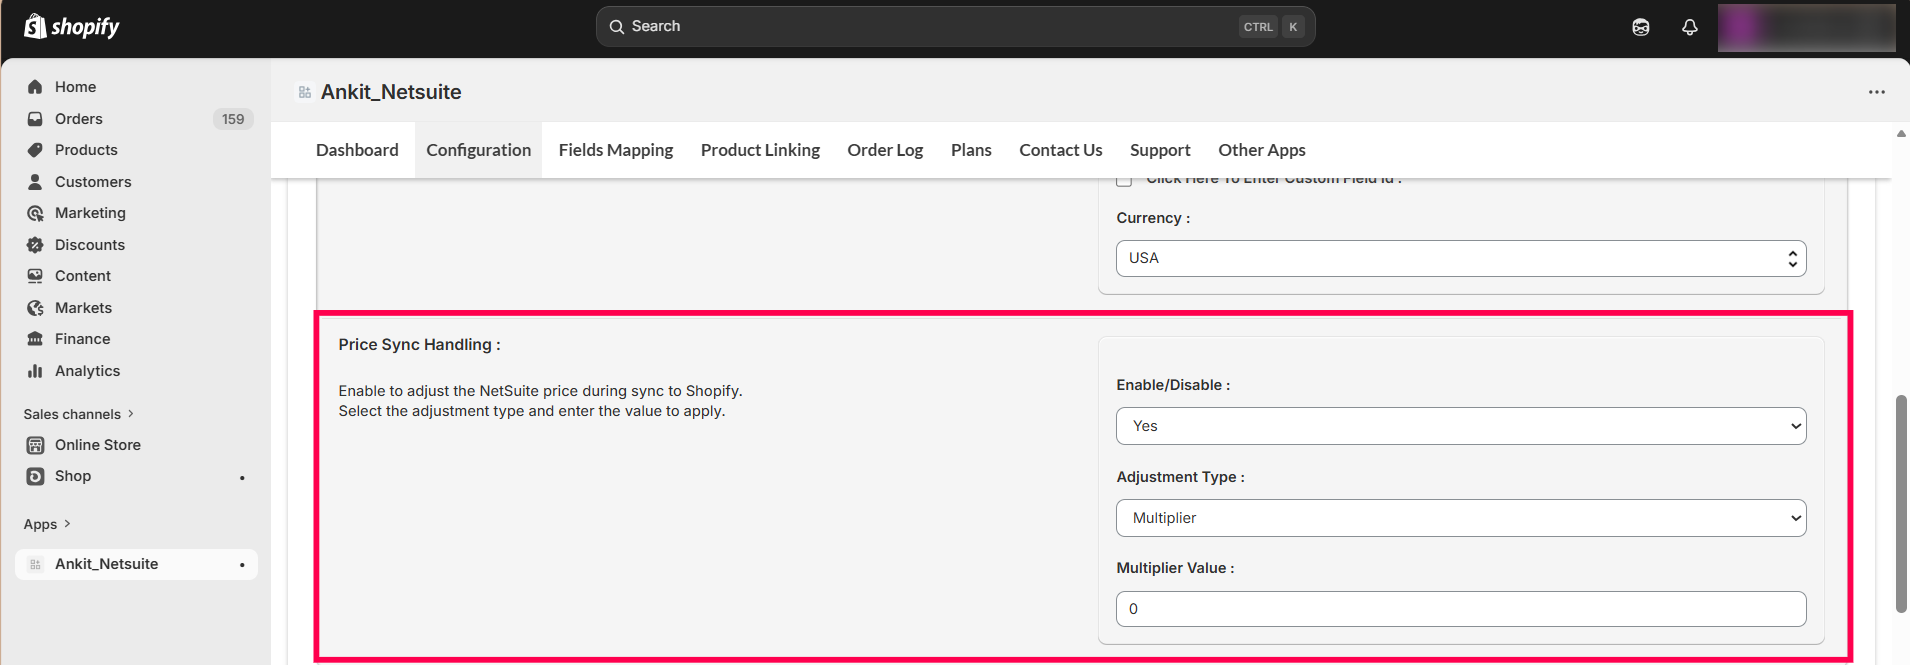Focus the Multiplier Value input field

click(1460, 609)
